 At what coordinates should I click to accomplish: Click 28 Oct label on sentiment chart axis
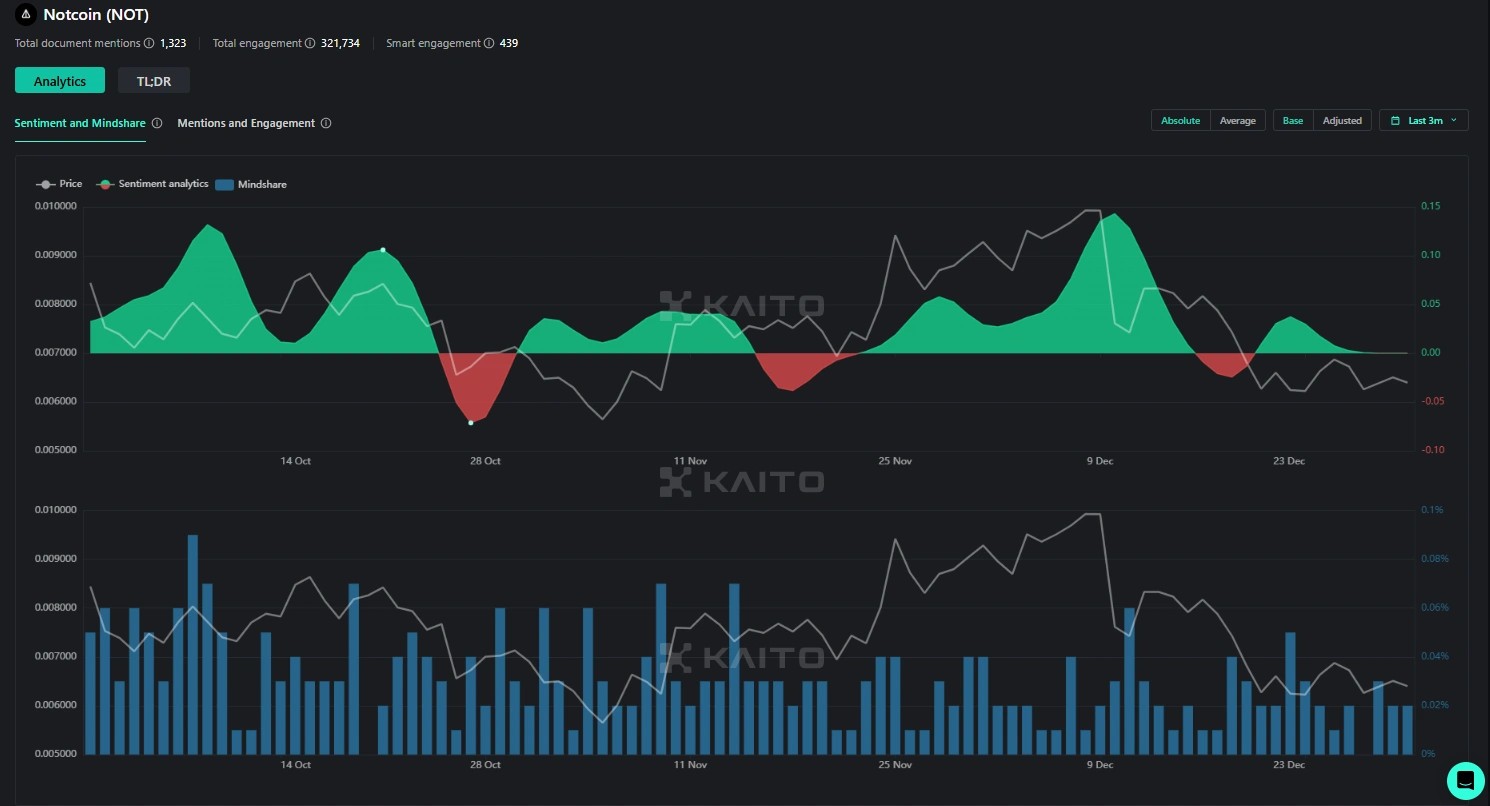click(x=485, y=461)
